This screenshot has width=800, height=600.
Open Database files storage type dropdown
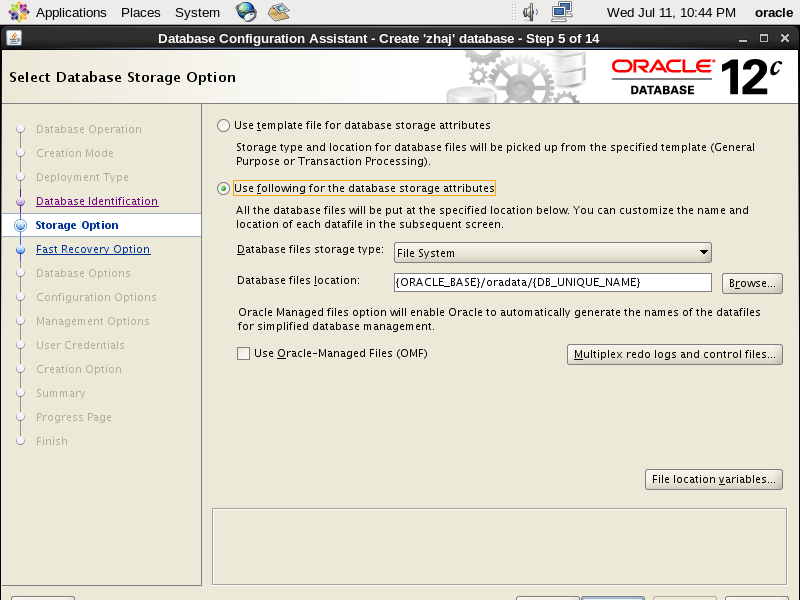(x=553, y=253)
